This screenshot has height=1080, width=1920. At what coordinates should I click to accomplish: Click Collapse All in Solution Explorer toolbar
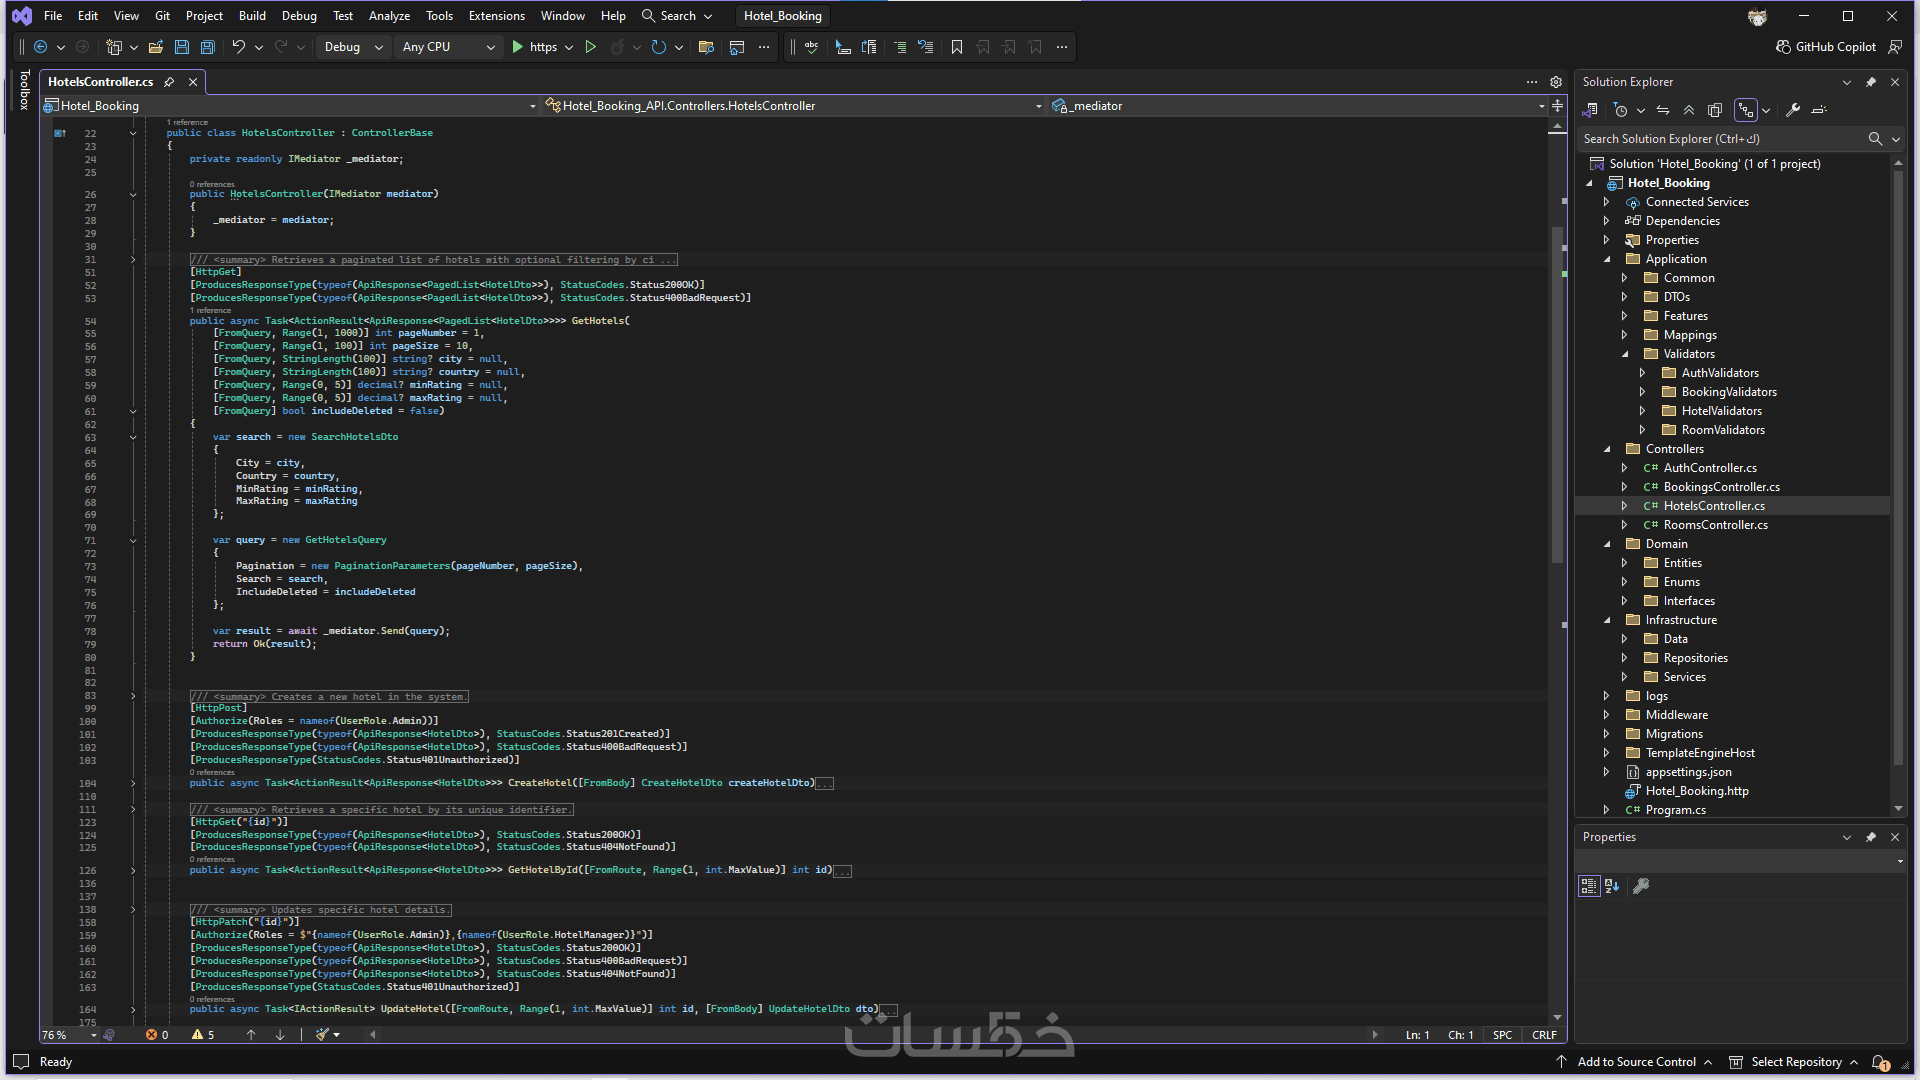click(1689, 110)
